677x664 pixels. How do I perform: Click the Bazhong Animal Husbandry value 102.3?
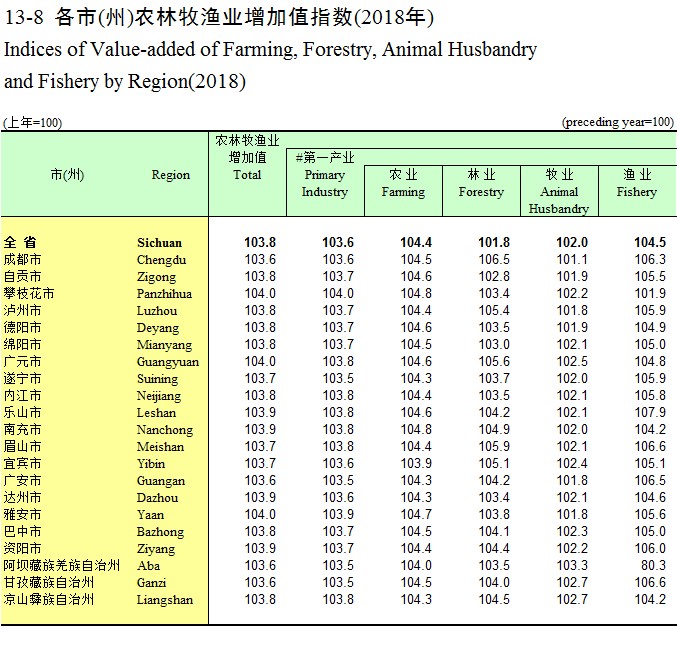tap(572, 531)
